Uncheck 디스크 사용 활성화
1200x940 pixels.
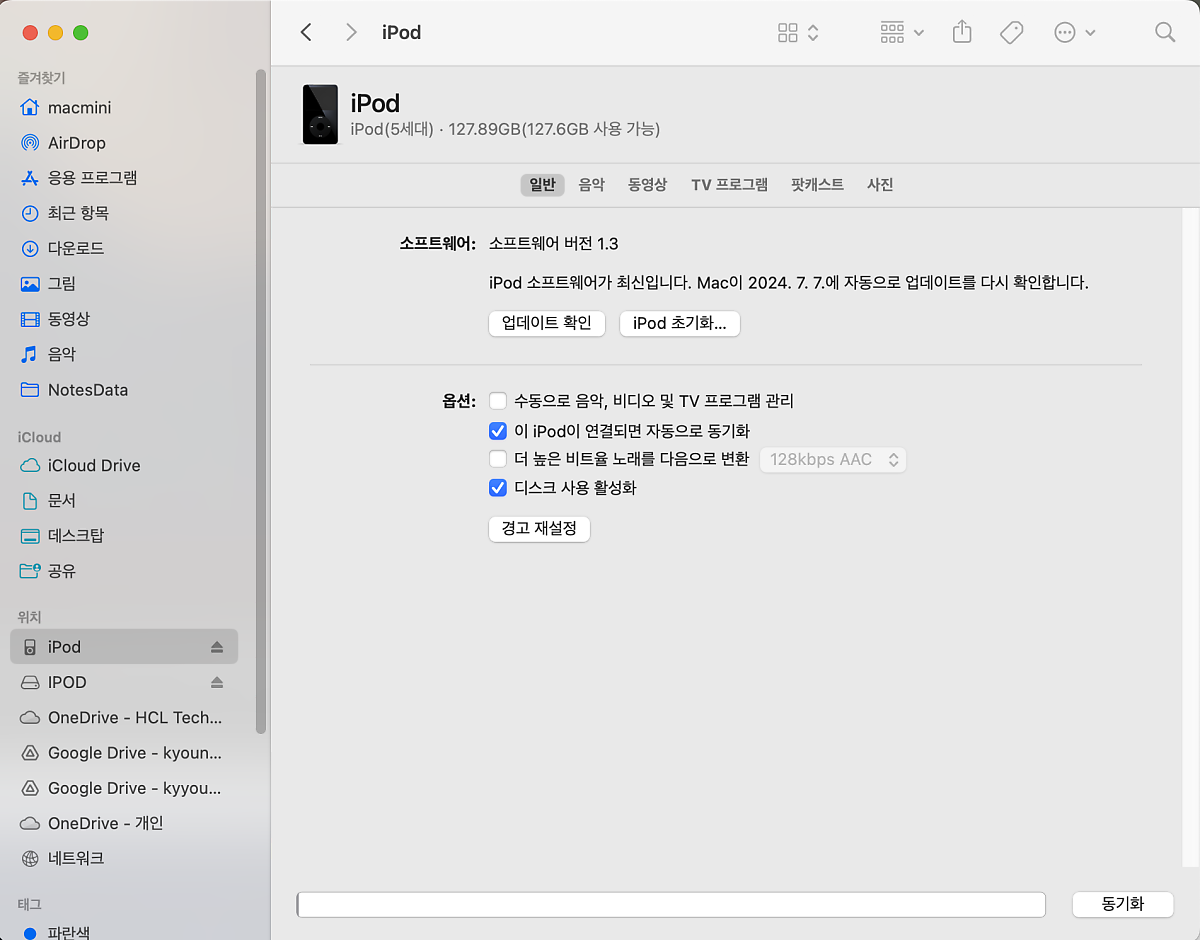pos(498,488)
